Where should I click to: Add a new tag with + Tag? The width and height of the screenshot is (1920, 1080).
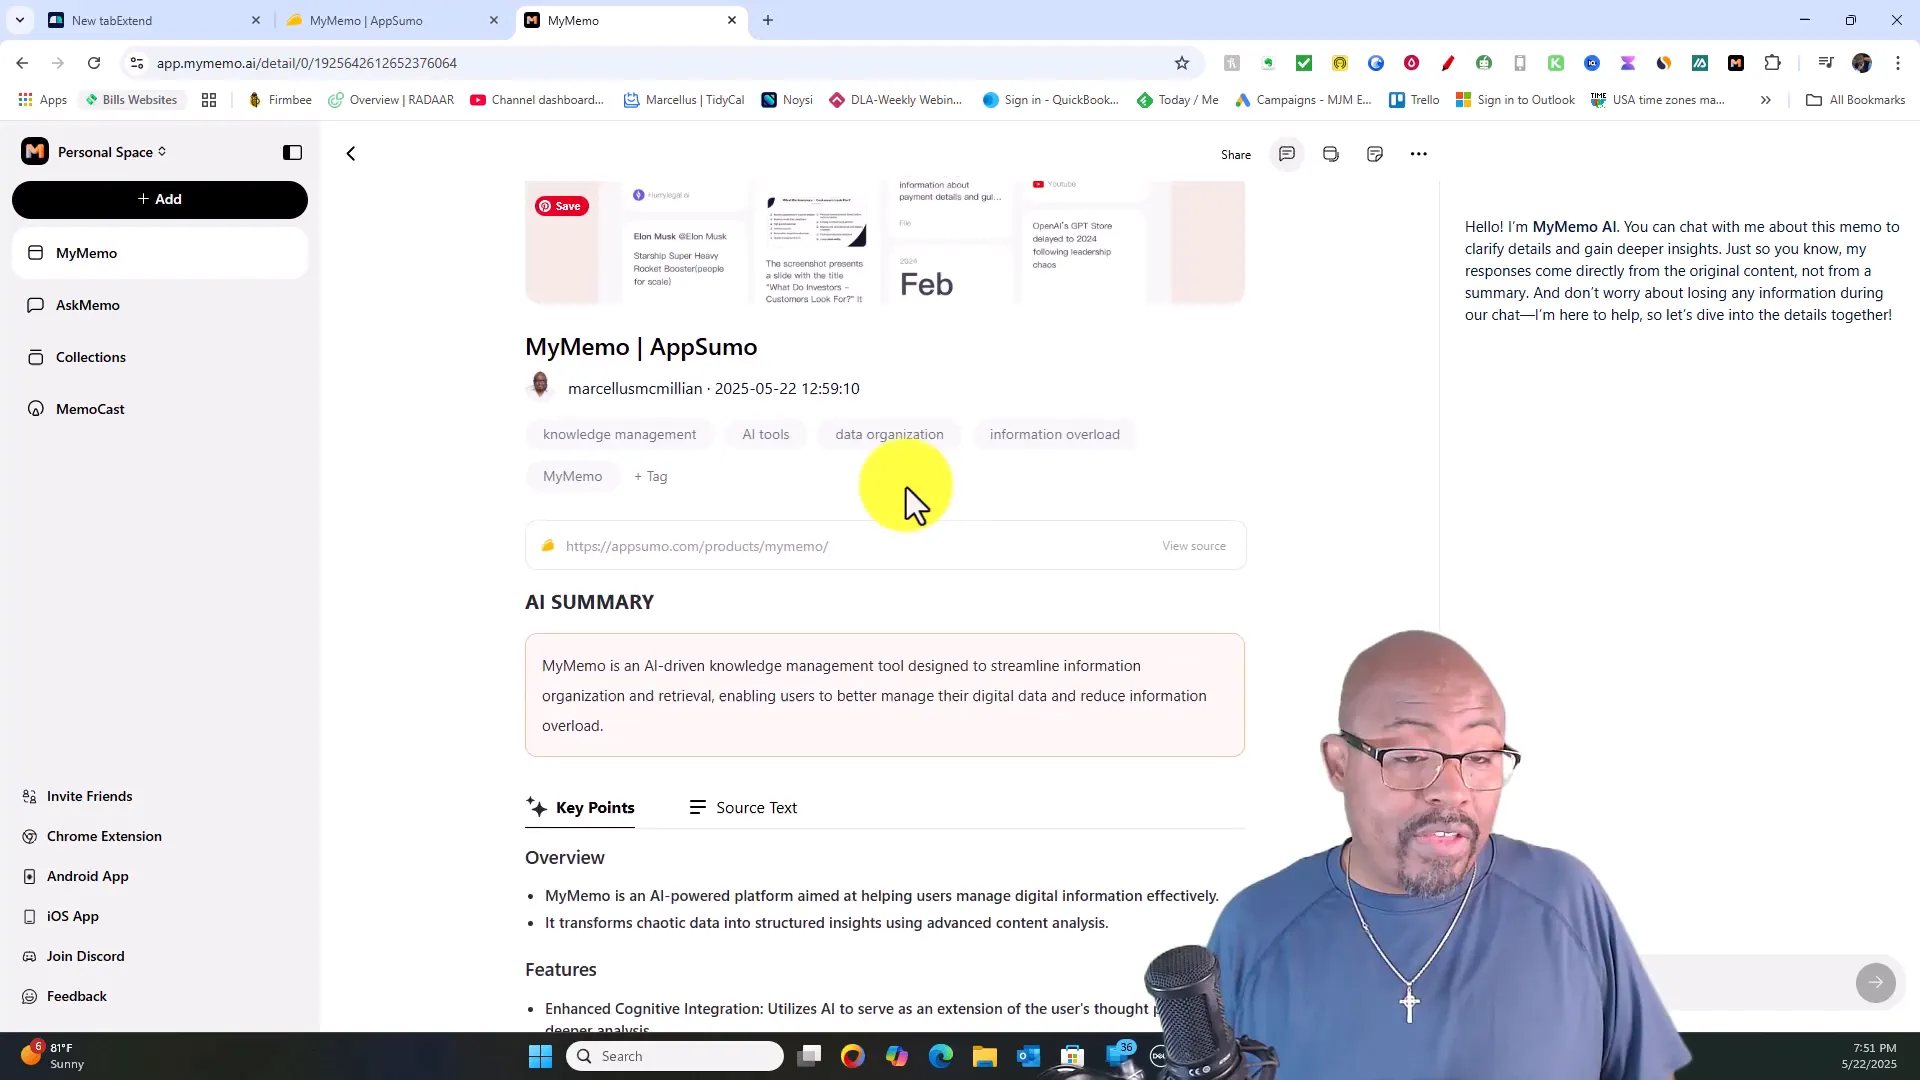(x=651, y=476)
